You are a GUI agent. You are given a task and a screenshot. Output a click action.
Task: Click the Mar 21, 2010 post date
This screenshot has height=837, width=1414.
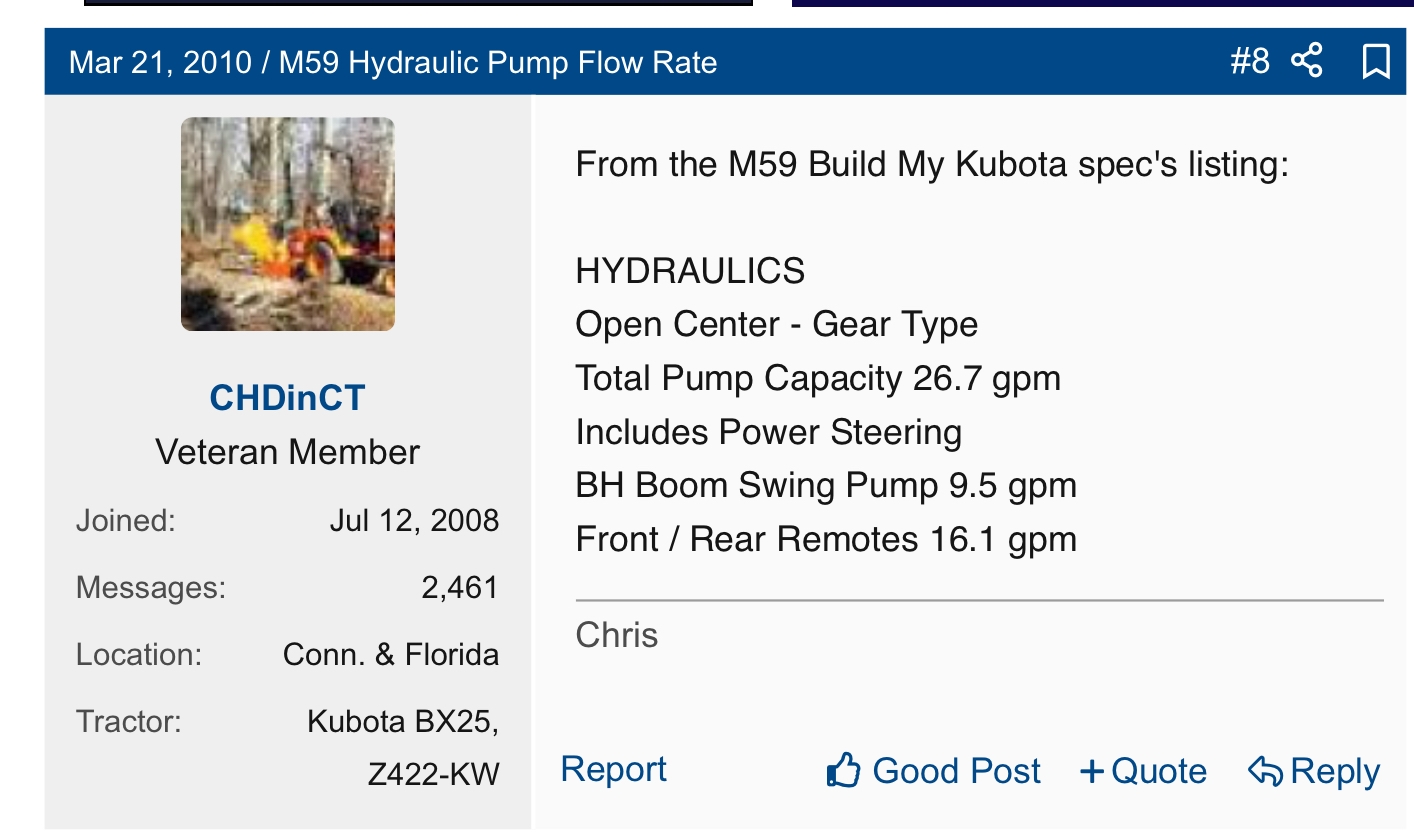point(160,63)
